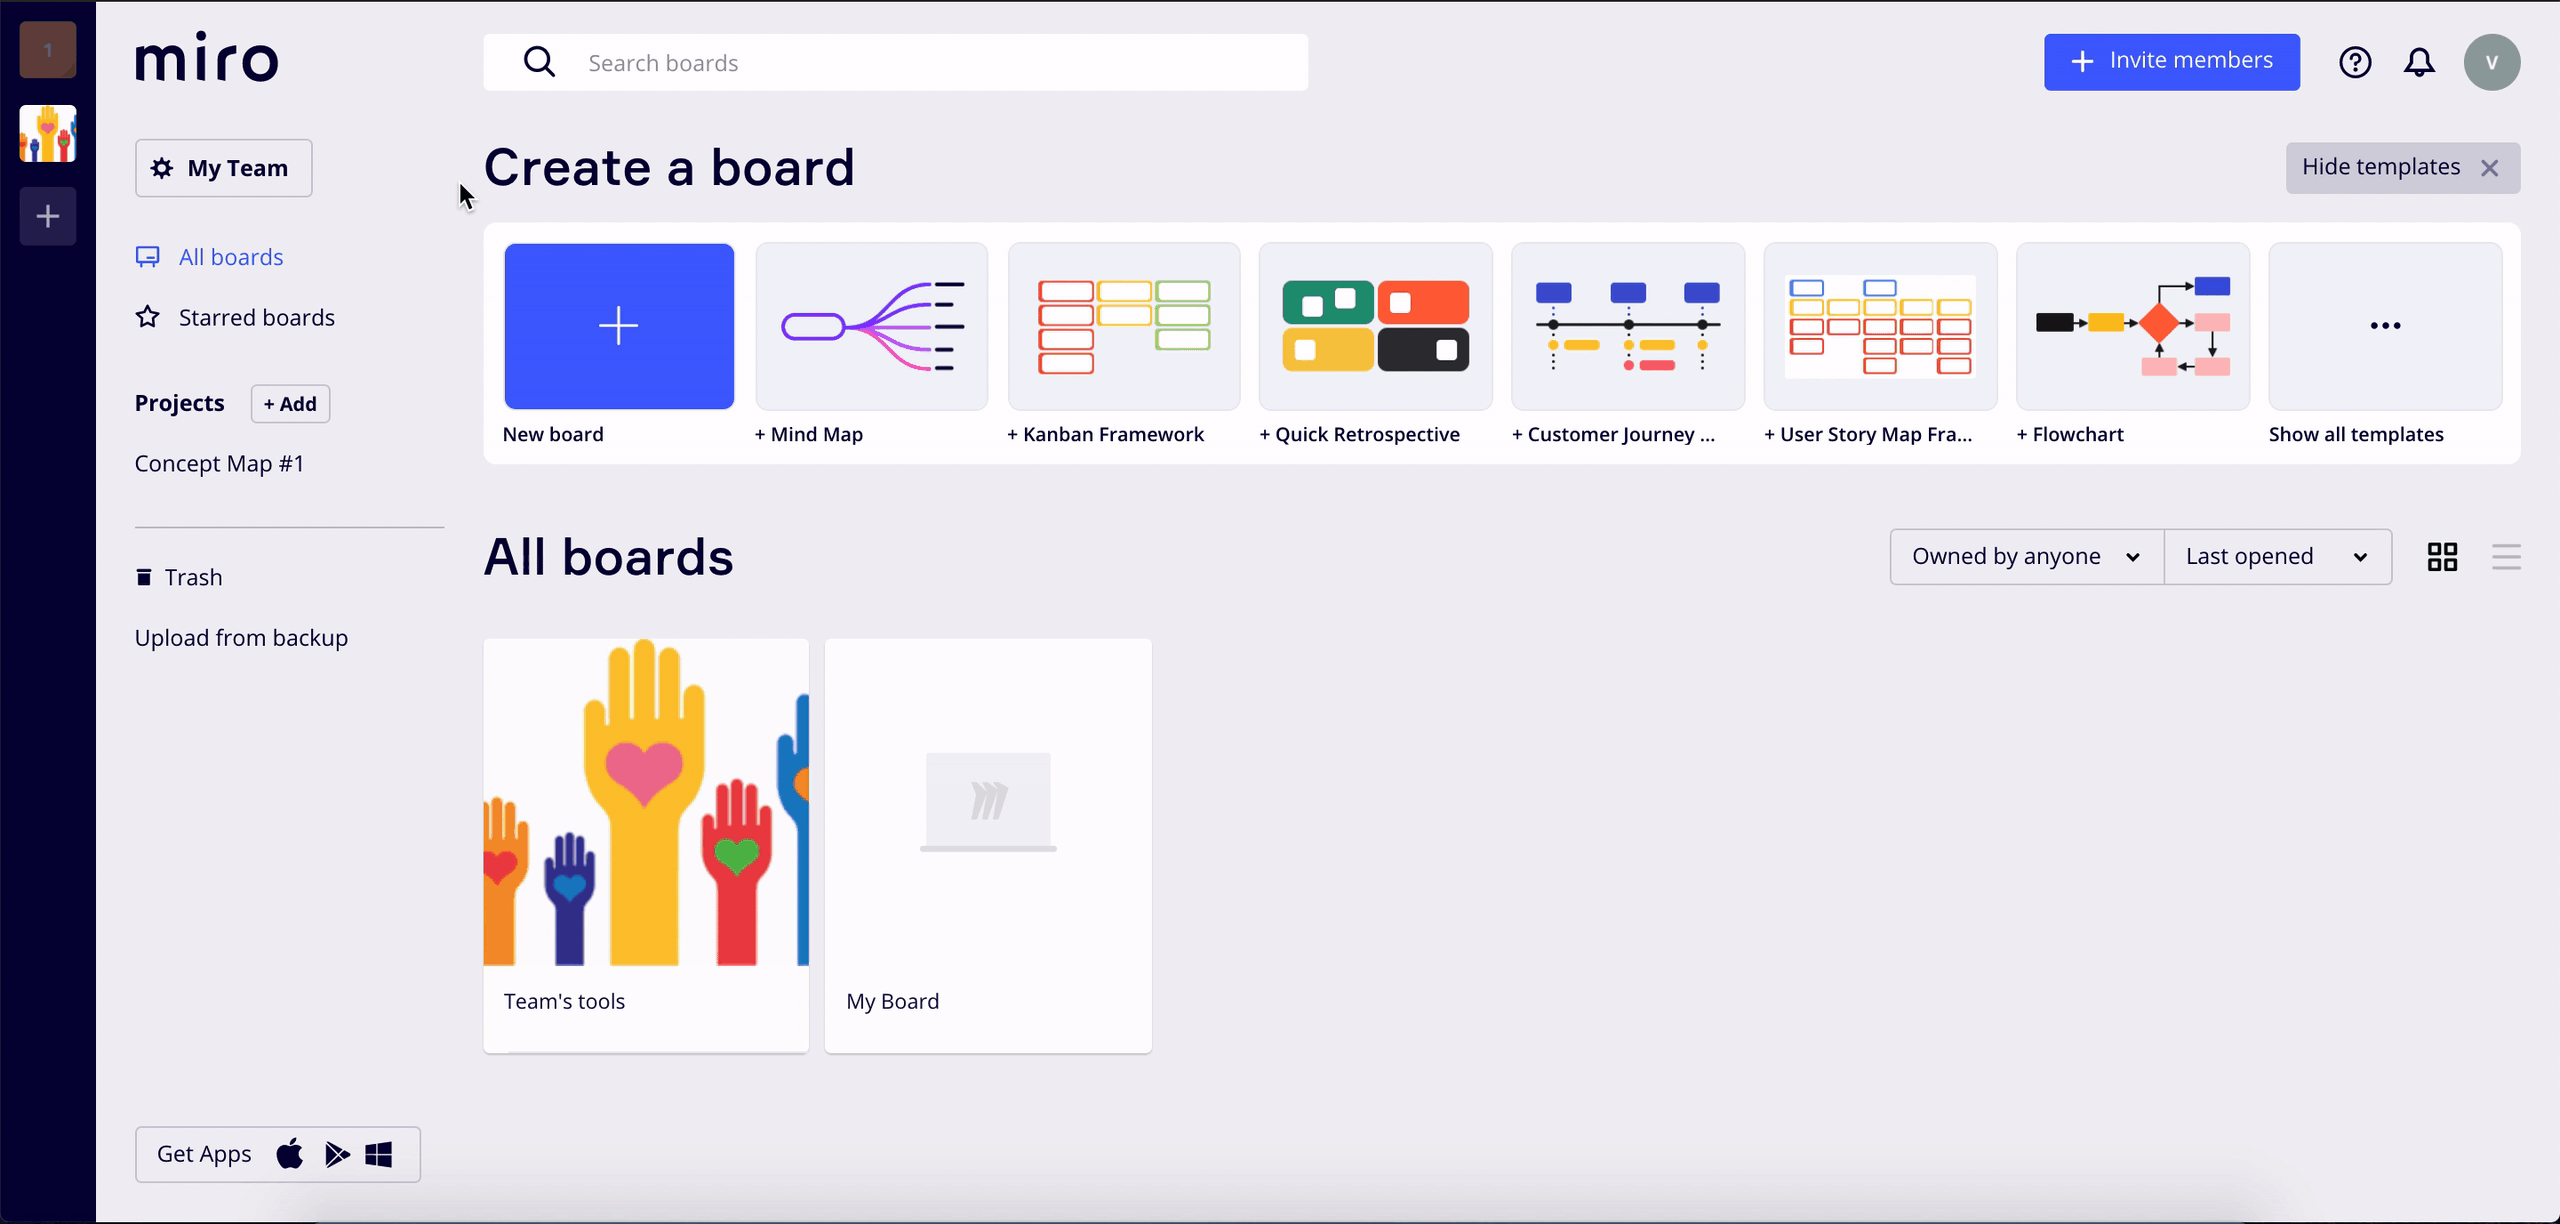Open the Last opened sort dropdown

coord(2277,557)
